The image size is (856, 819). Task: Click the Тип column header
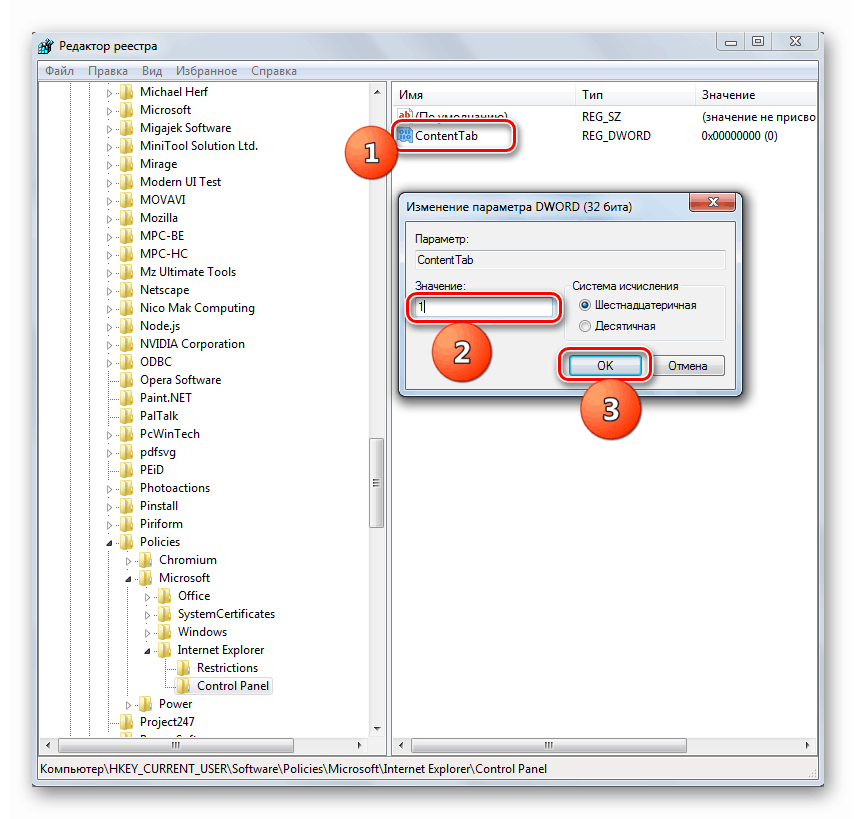[635, 95]
